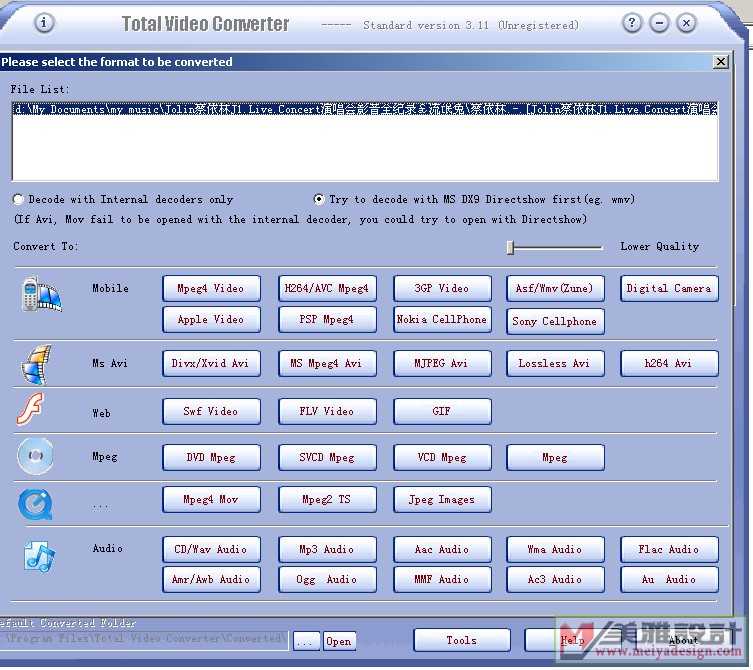Screen dimensions: 753x670
Task: Choose VCD Mpeg format
Action: (442, 457)
